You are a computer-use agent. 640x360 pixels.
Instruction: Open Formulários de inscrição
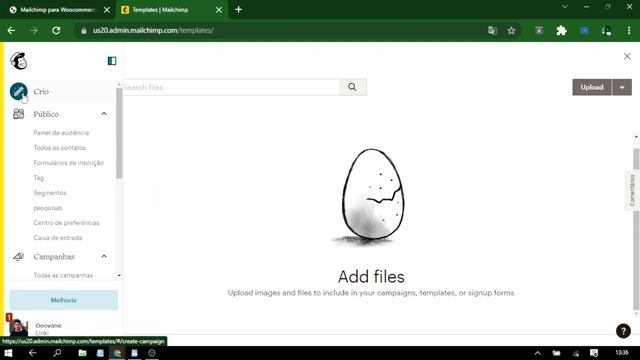click(x=69, y=163)
